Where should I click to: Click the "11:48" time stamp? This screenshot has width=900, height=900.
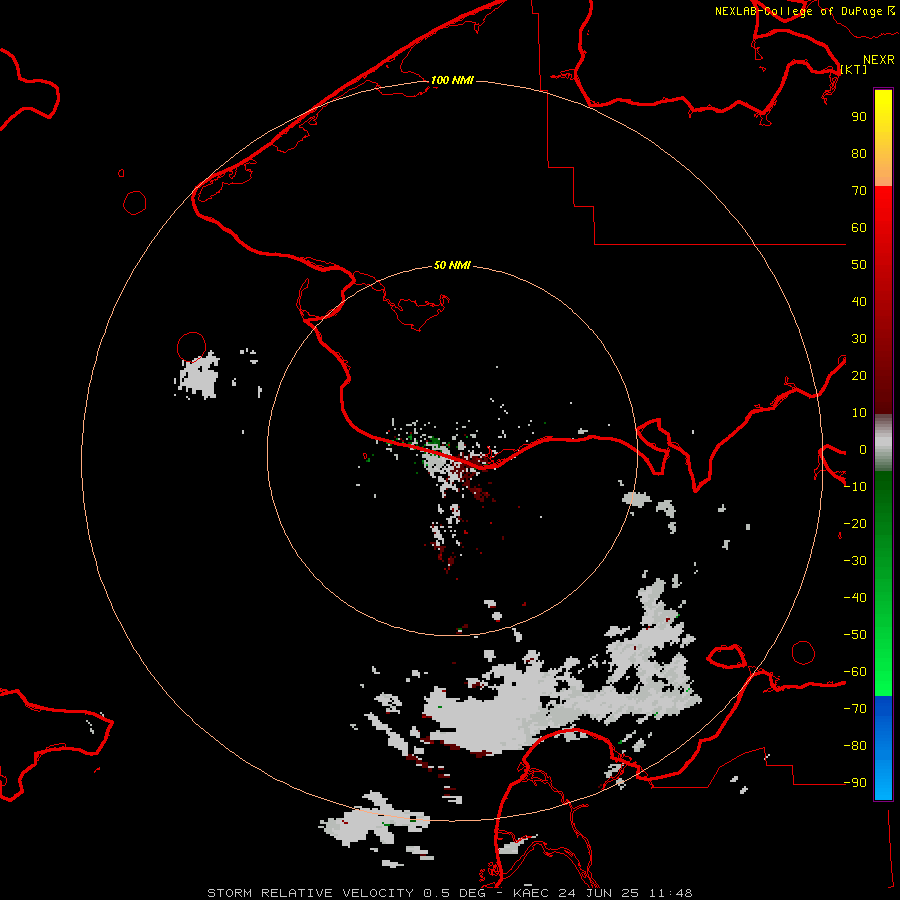coord(670,893)
